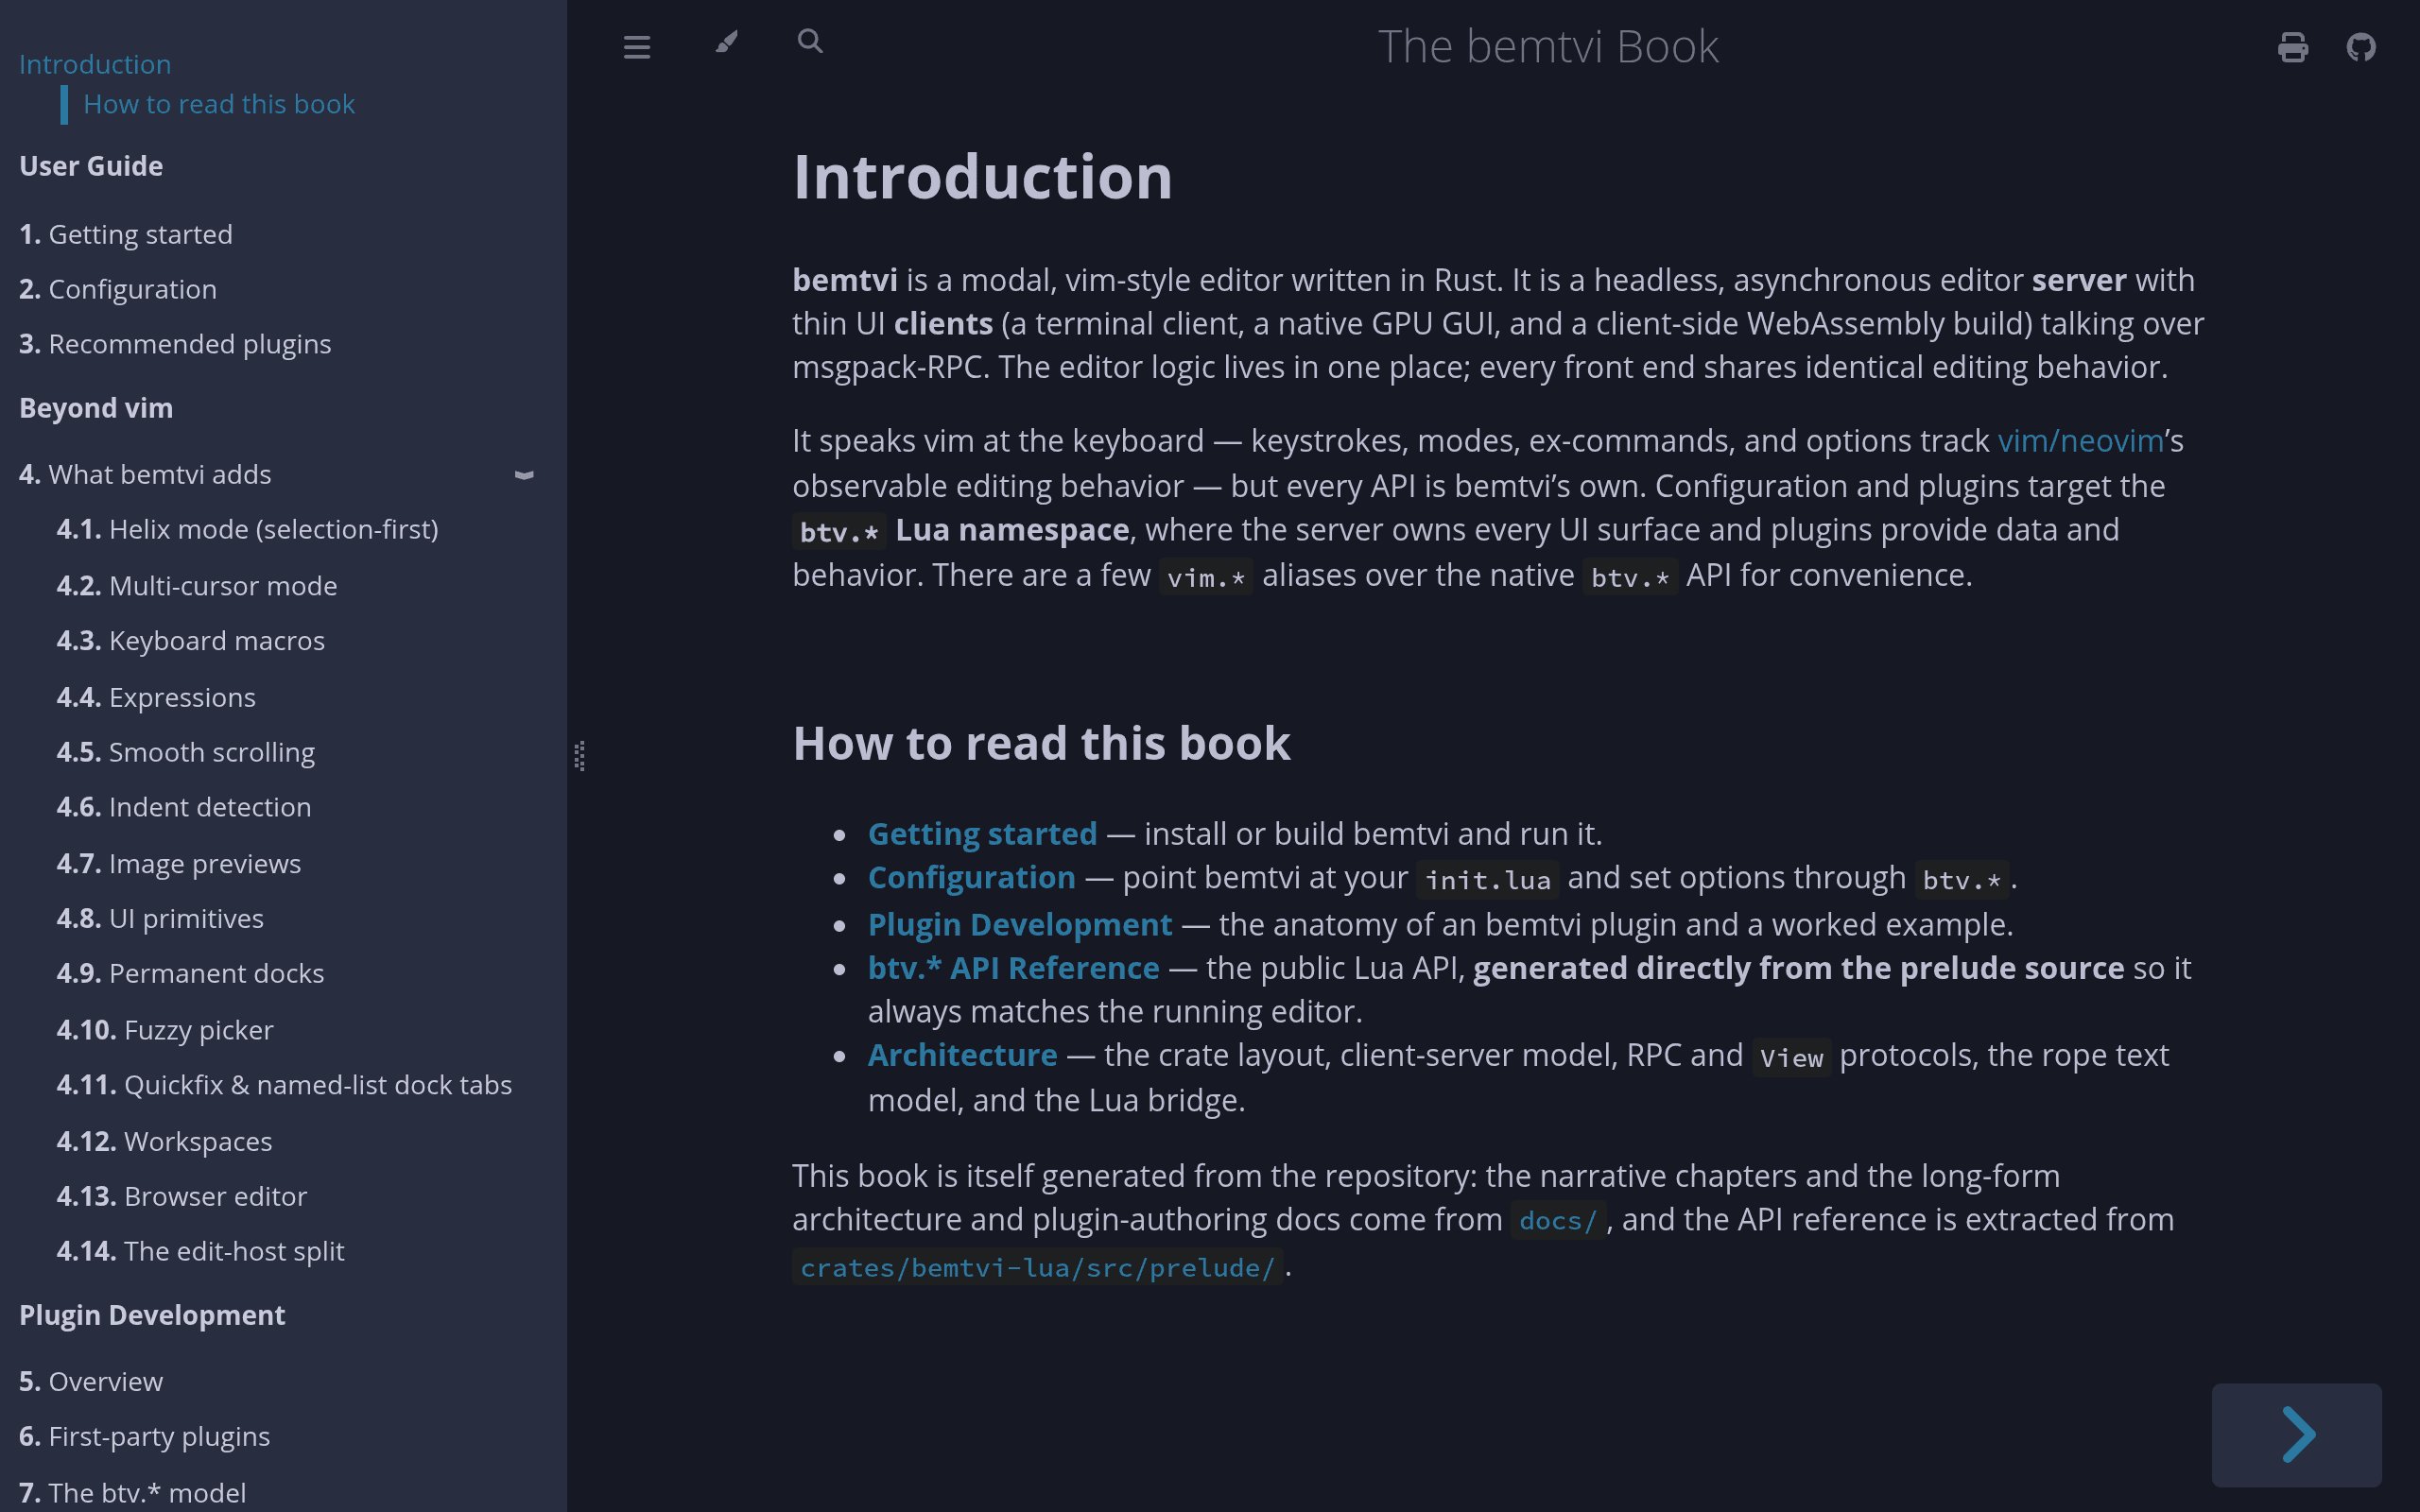Open 4.2 Multi-cursor mode
This screenshot has height=1512, width=2420.
pos(197,586)
